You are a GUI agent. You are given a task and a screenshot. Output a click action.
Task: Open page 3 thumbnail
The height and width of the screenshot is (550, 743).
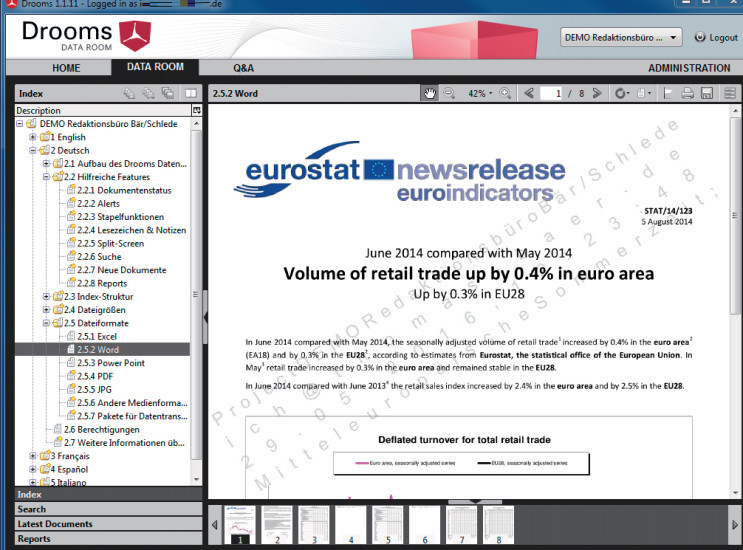click(x=314, y=525)
